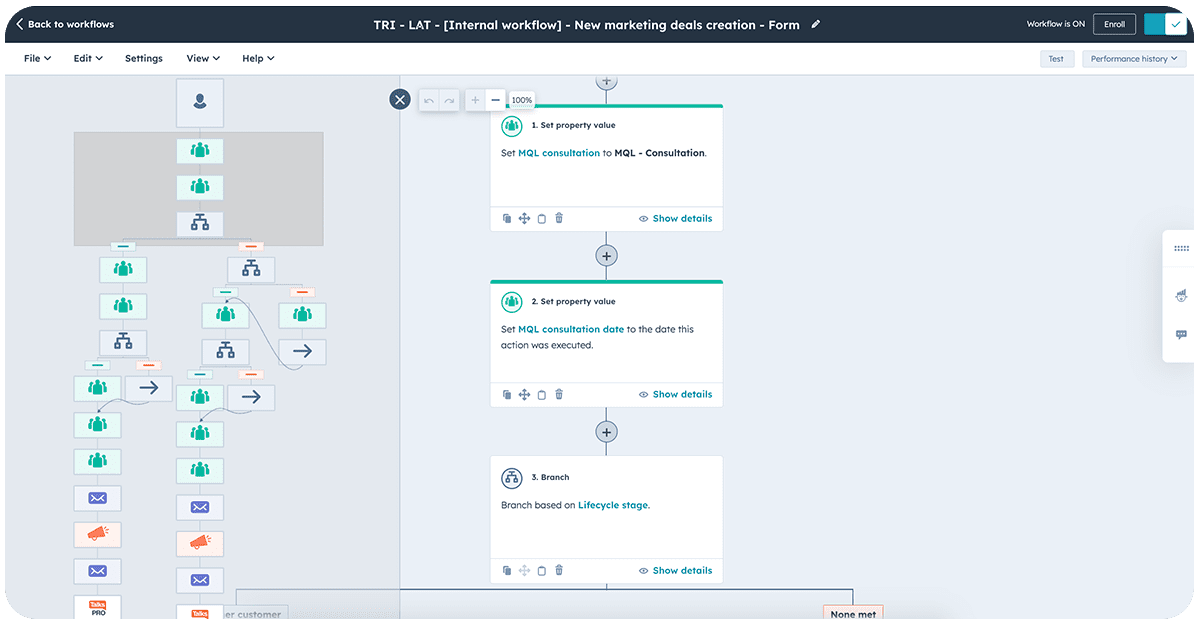1200x625 pixels.
Task: Copy action 1 via its clipboard icon
Action: (542, 218)
